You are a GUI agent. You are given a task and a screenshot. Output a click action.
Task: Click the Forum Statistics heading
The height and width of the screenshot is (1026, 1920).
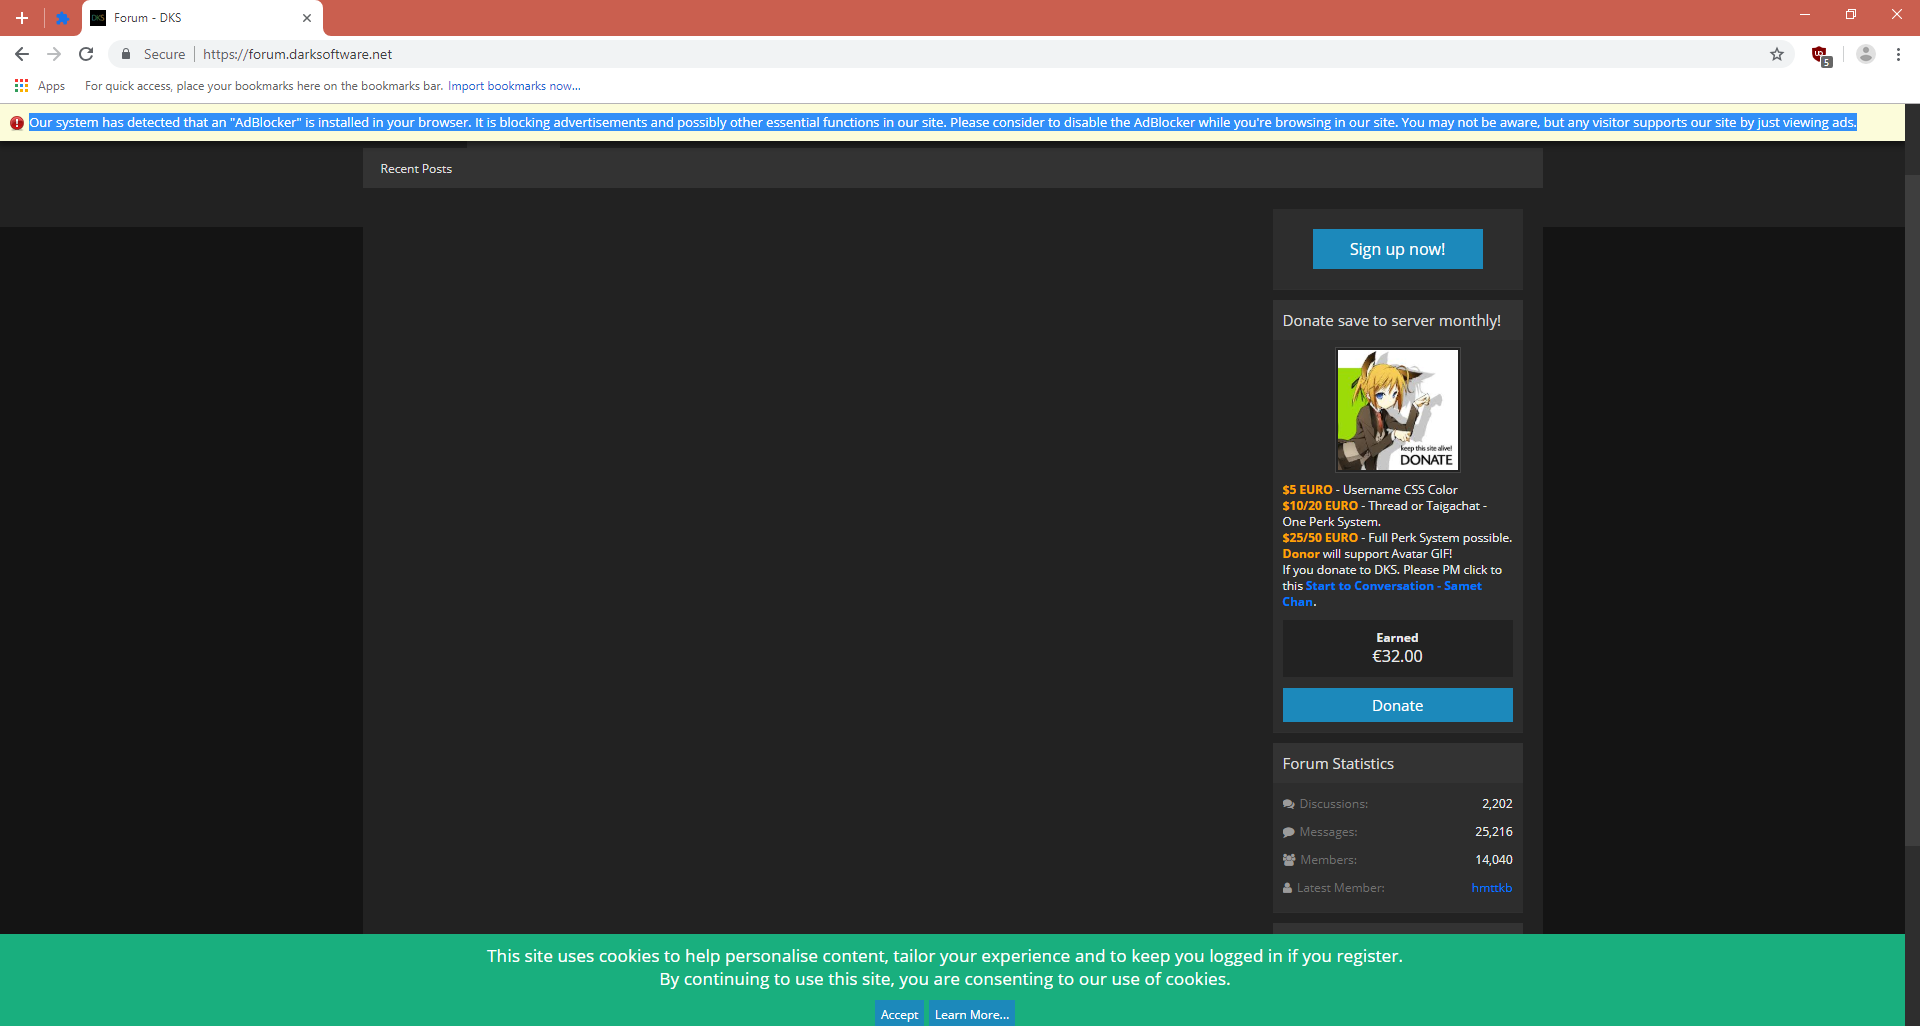pos(1338,764)
